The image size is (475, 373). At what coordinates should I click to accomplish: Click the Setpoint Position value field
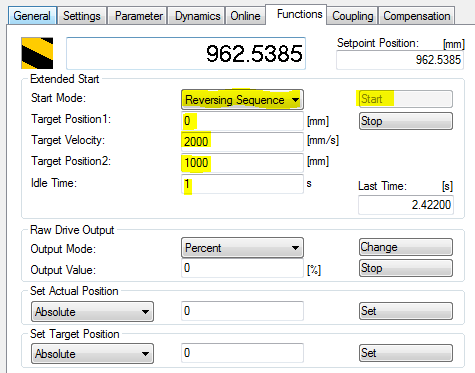(x=400, y=60)
